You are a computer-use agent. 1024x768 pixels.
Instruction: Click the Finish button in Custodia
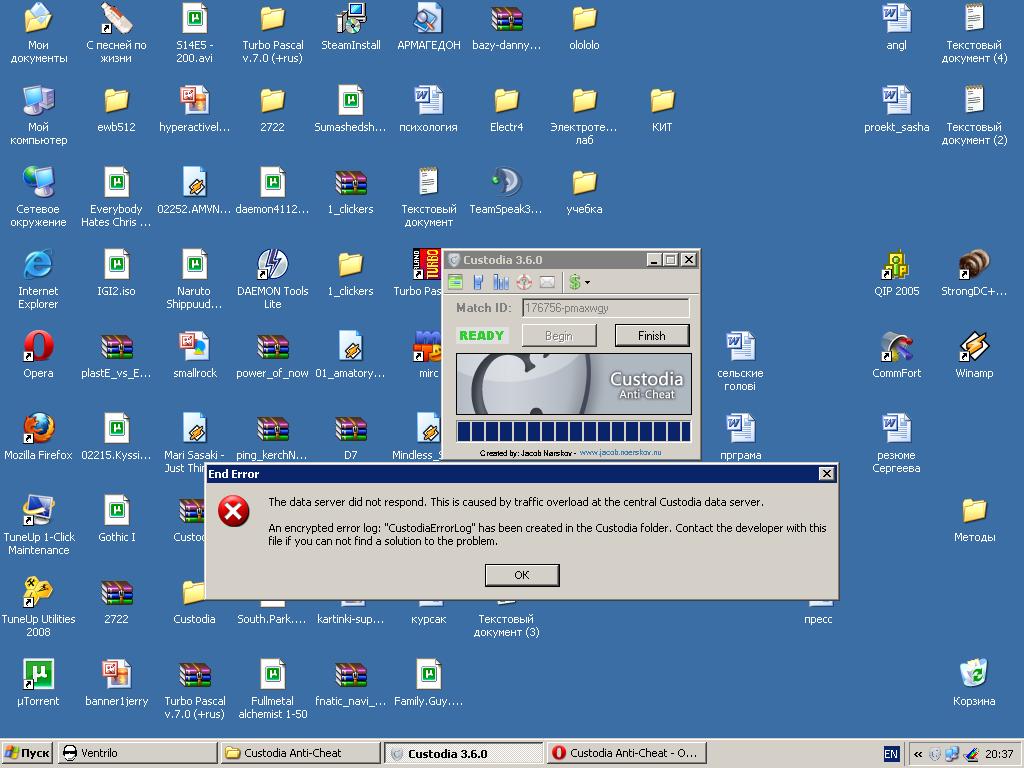[x=652, y=336]
